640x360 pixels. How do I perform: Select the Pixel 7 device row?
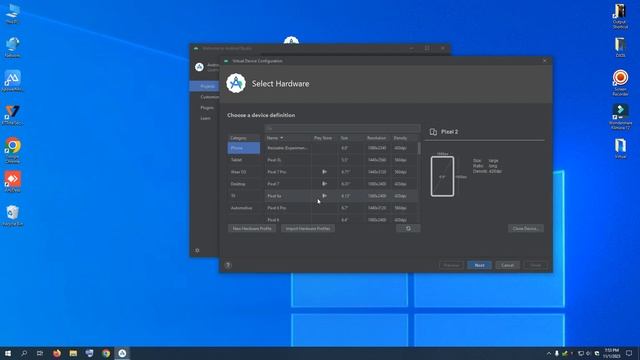point(341,184)
